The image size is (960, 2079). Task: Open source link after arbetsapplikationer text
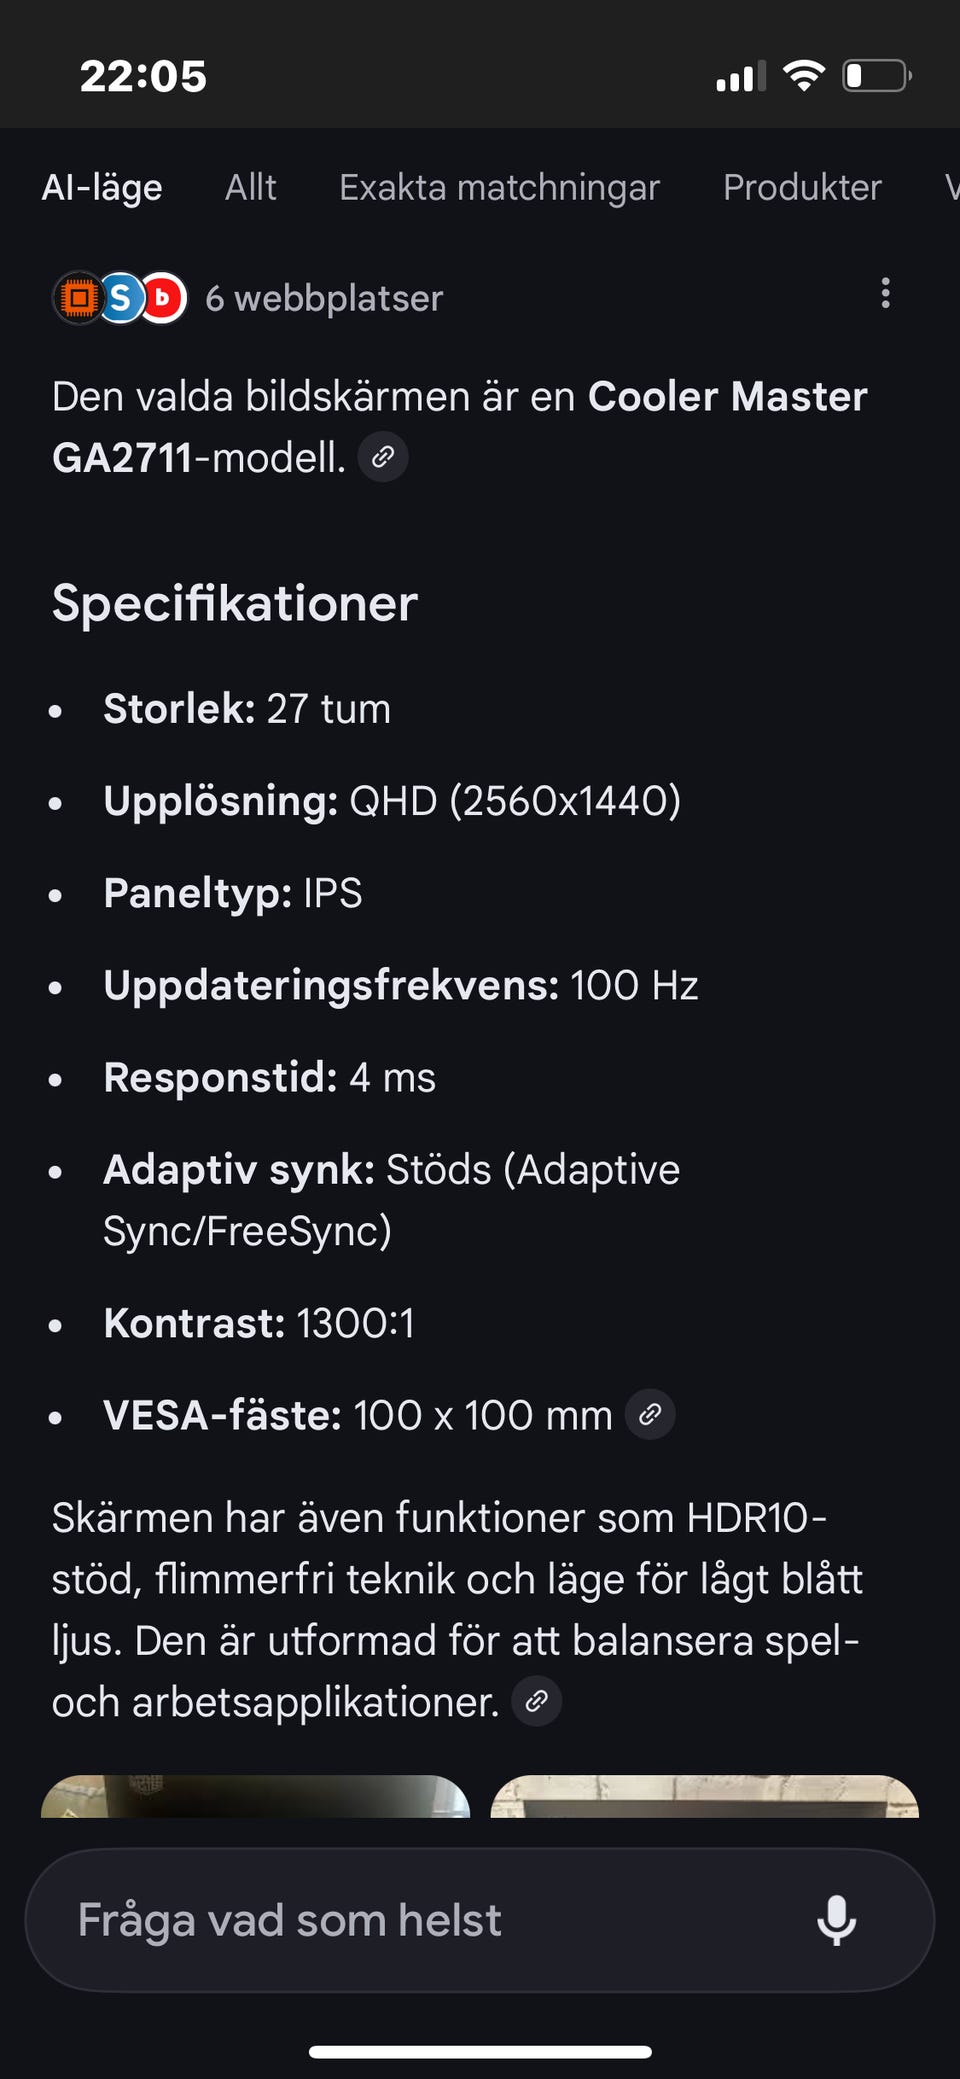(537, 1701)
